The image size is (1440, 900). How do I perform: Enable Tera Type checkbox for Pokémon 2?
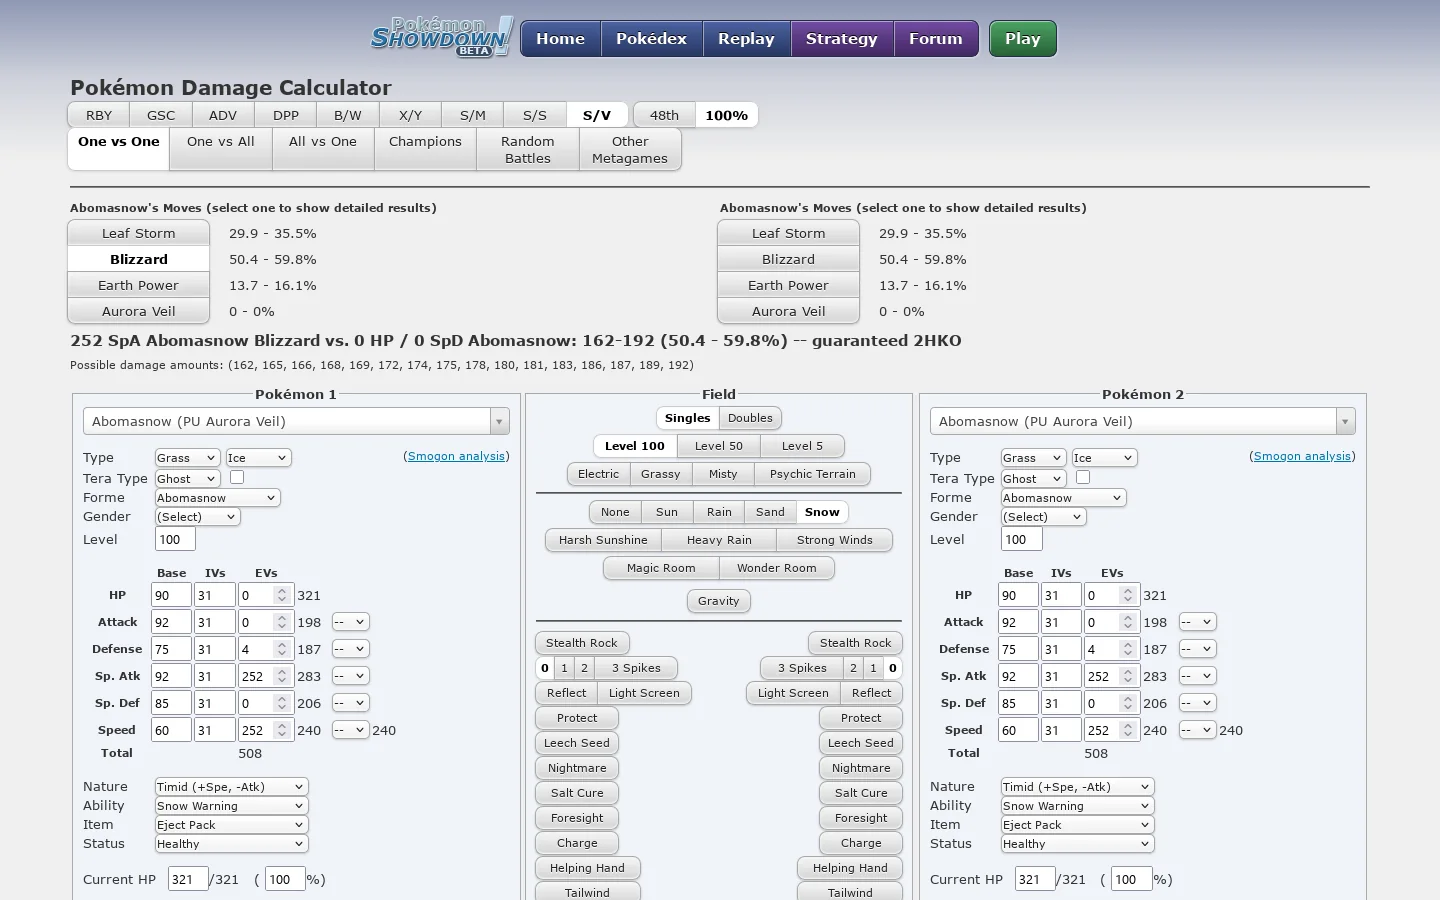(x=1083, y=478)
